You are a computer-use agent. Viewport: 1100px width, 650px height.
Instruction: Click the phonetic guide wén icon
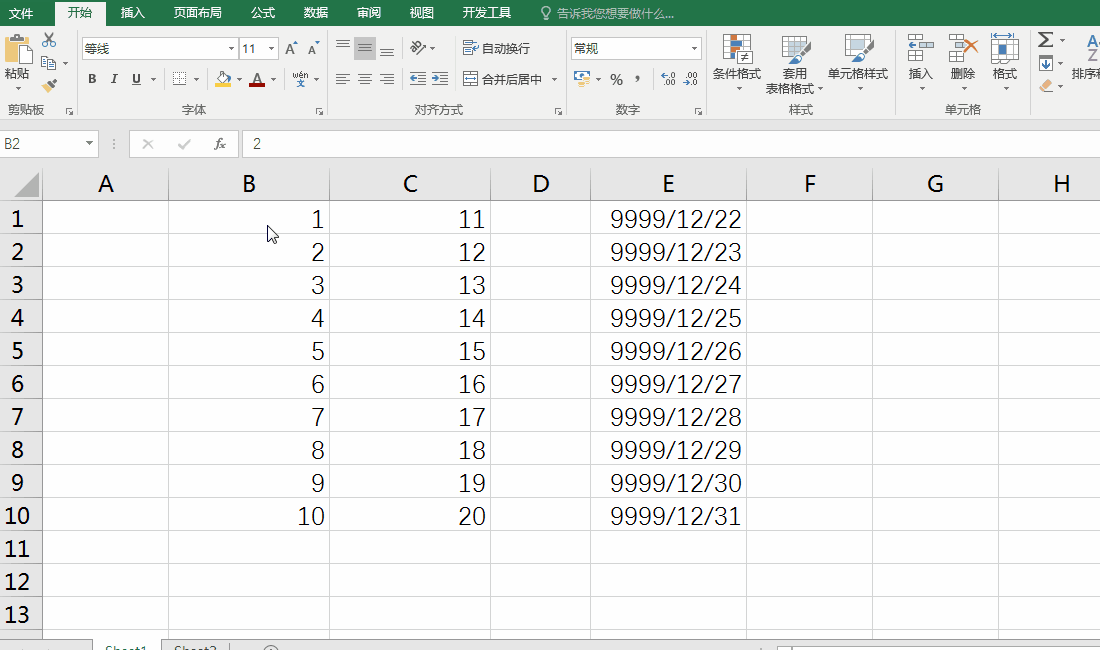click(300, 79)
